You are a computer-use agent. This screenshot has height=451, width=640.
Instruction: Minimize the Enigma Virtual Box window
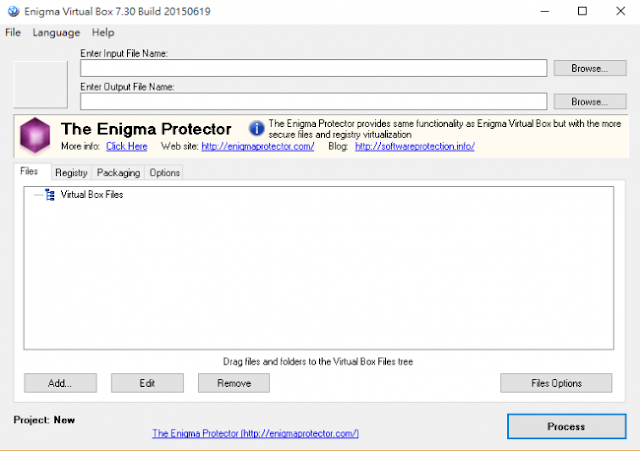pyautogui.click(x=544, y=11)
